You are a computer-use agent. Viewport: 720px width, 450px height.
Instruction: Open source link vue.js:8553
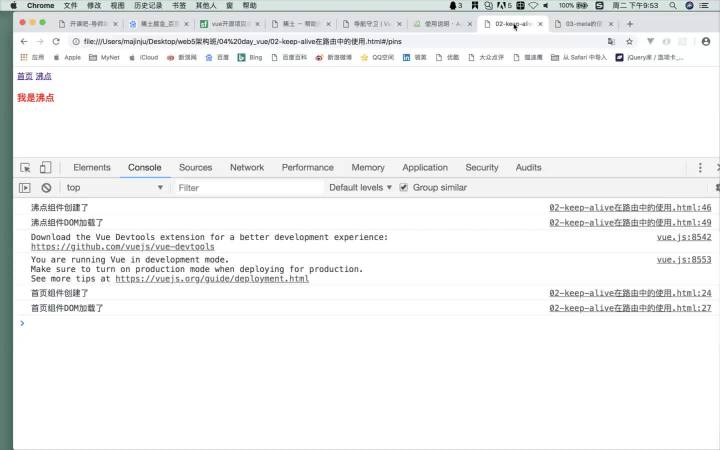point(684,259)
